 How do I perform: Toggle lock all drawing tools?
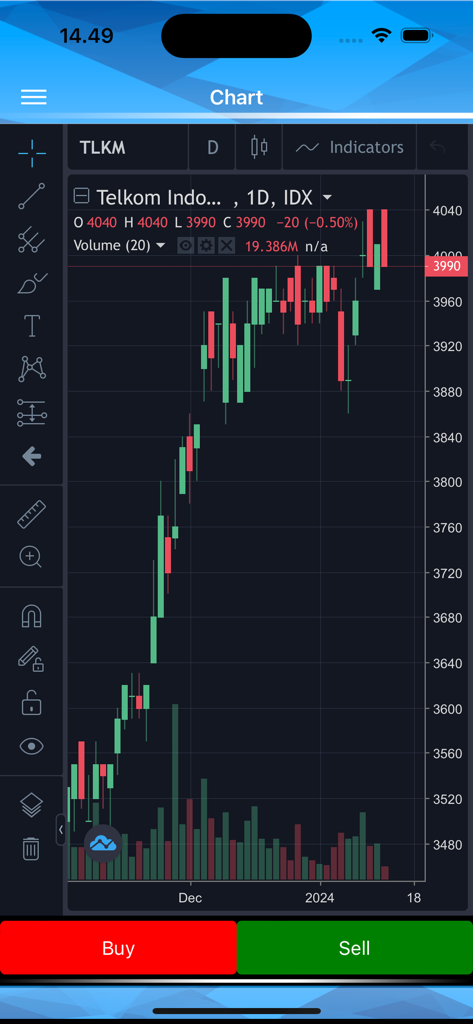point(32,703)
